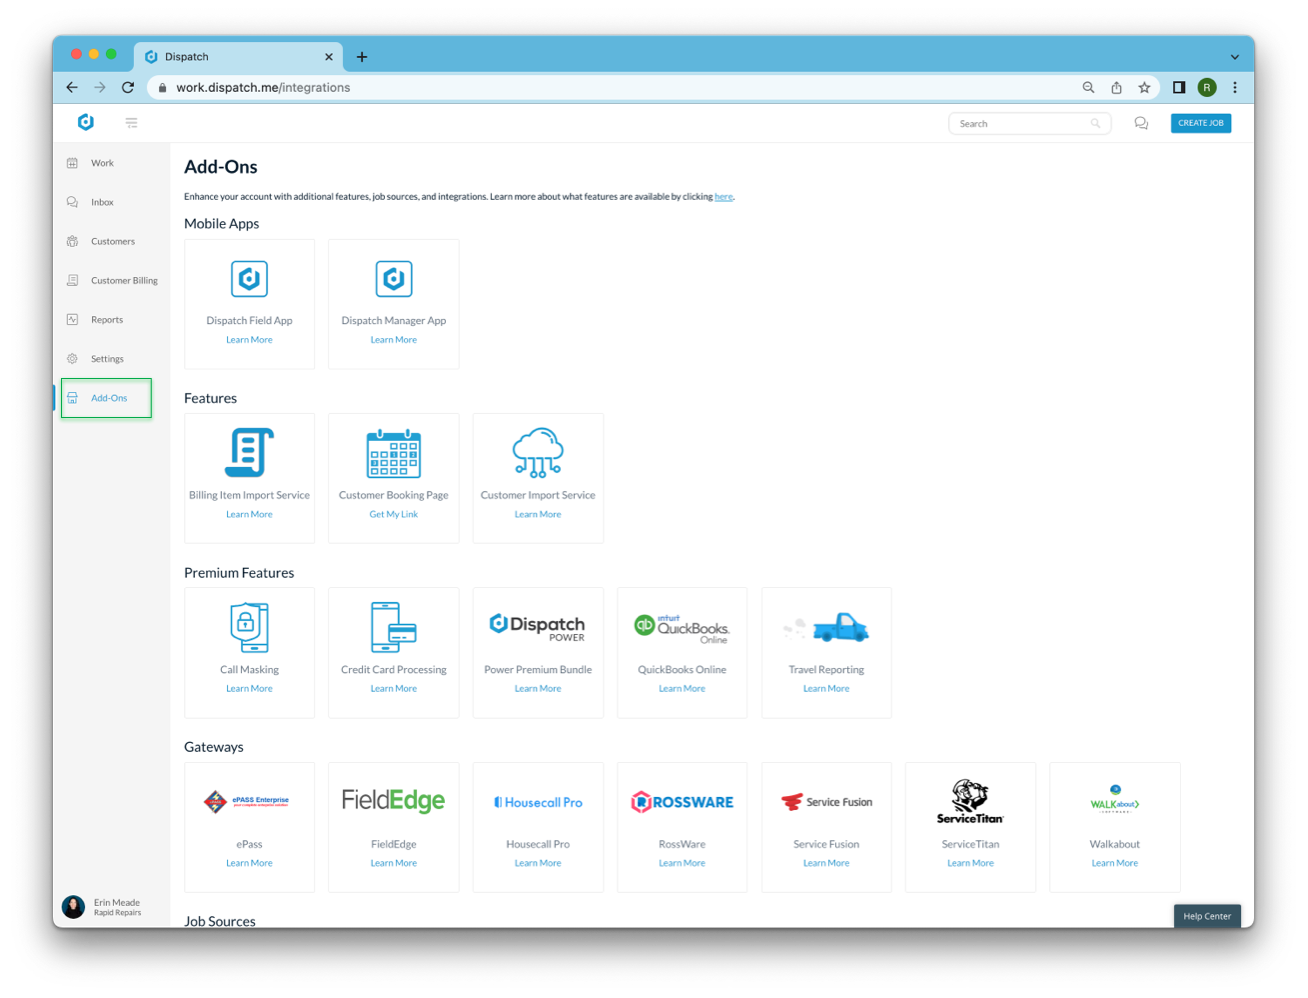Click the Customer Booking Page calendar icon

(x=393, y=454)
